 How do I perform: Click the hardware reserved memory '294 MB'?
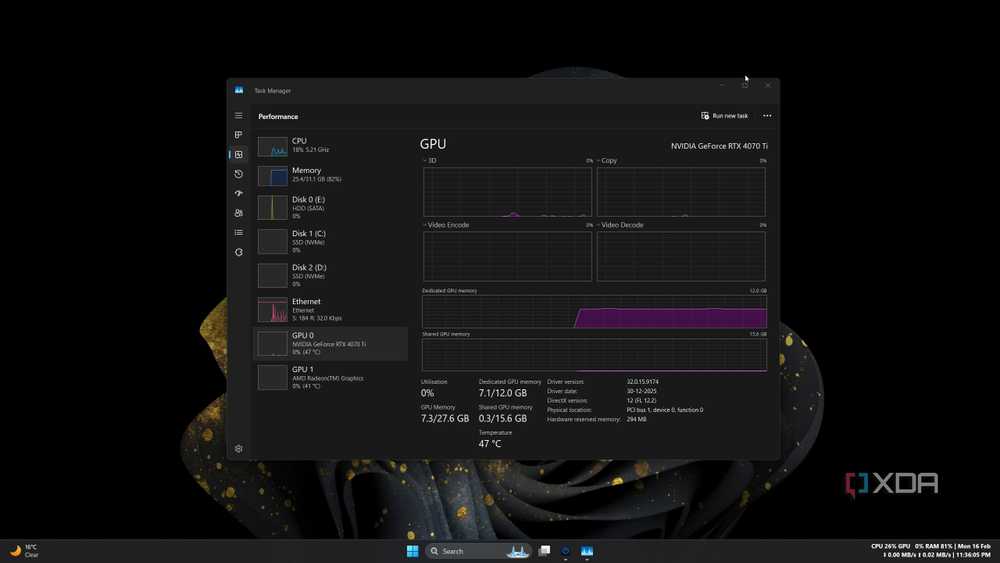point(636,420)
